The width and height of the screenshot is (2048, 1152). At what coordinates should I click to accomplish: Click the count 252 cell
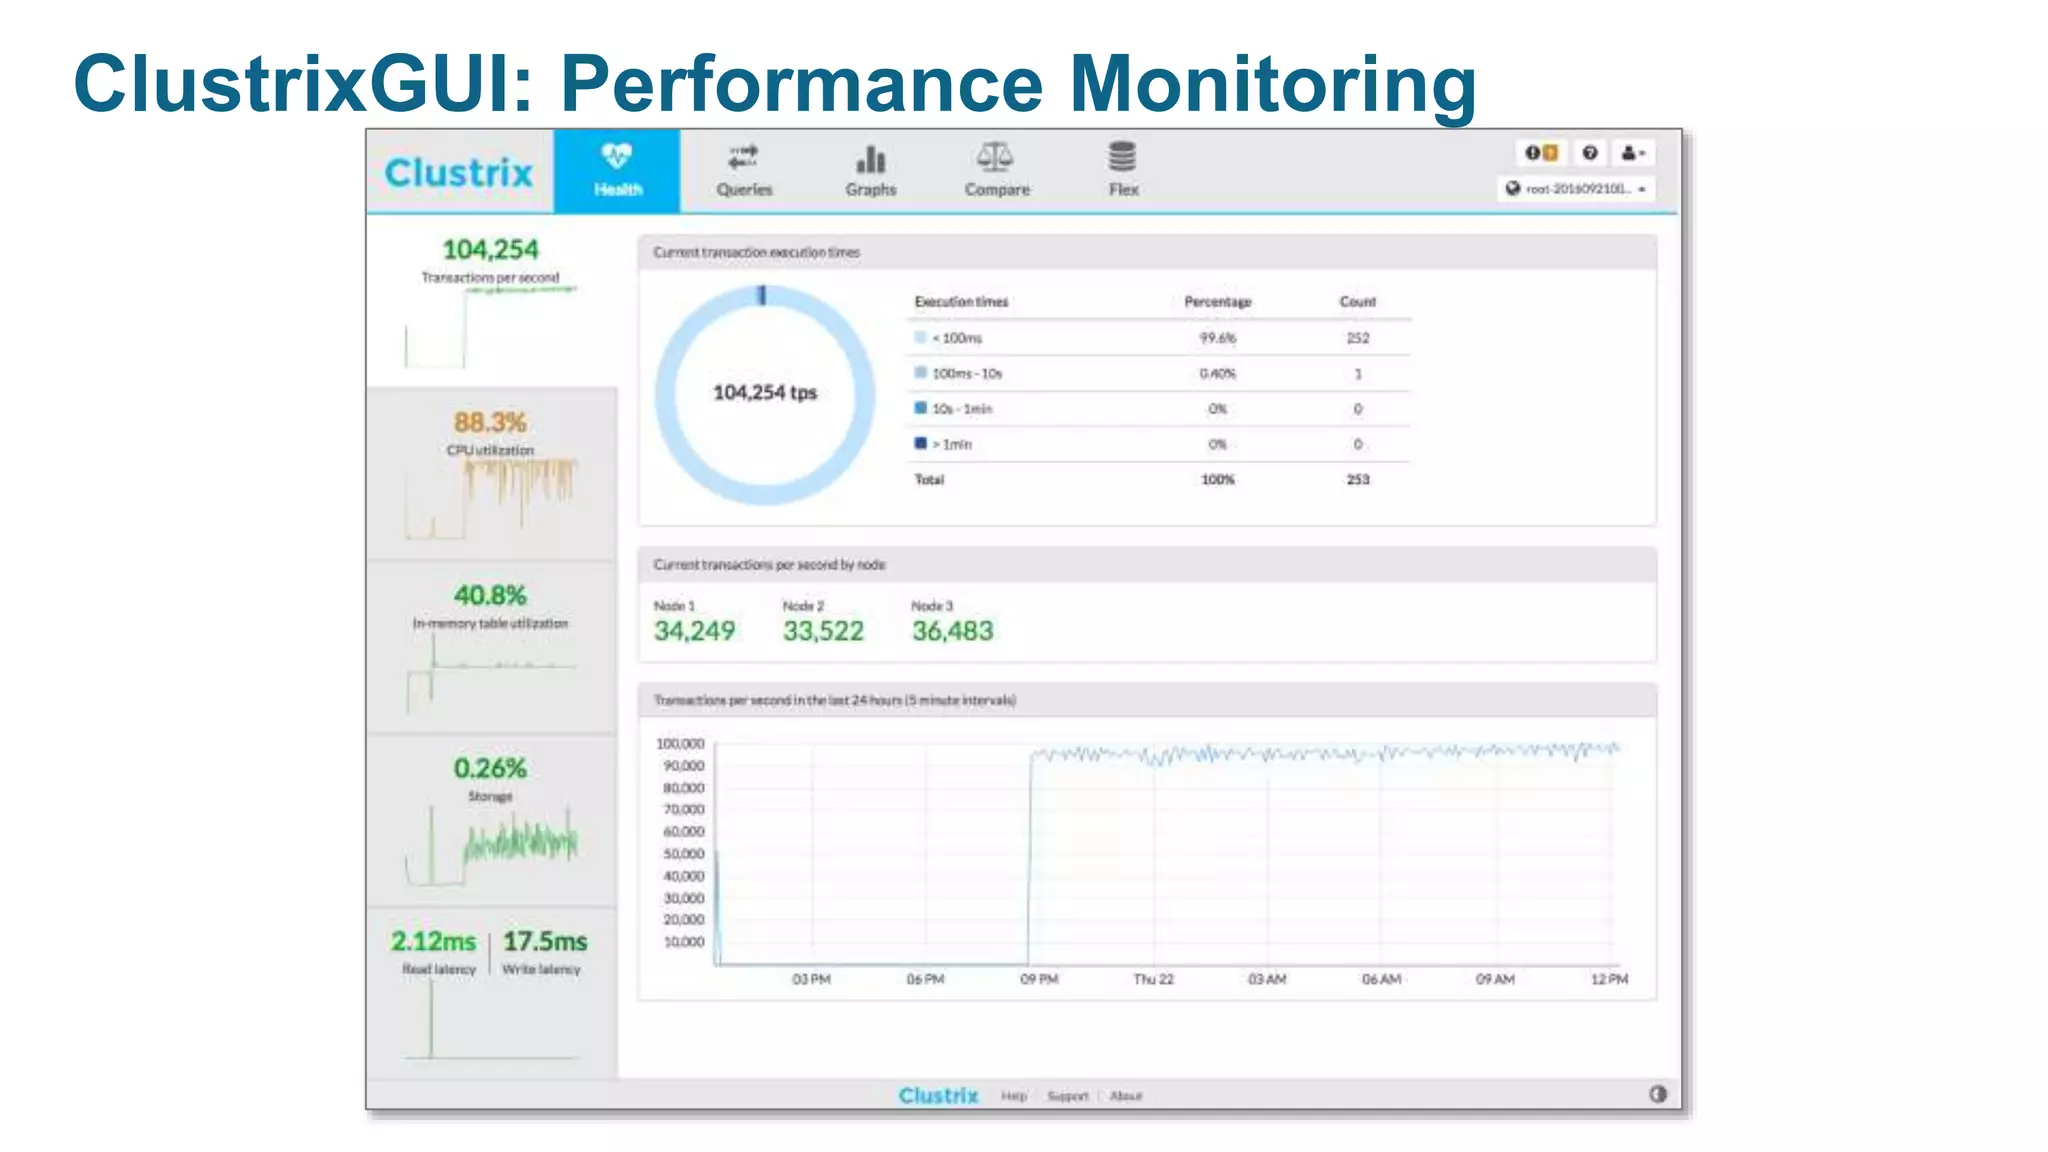1357,338
